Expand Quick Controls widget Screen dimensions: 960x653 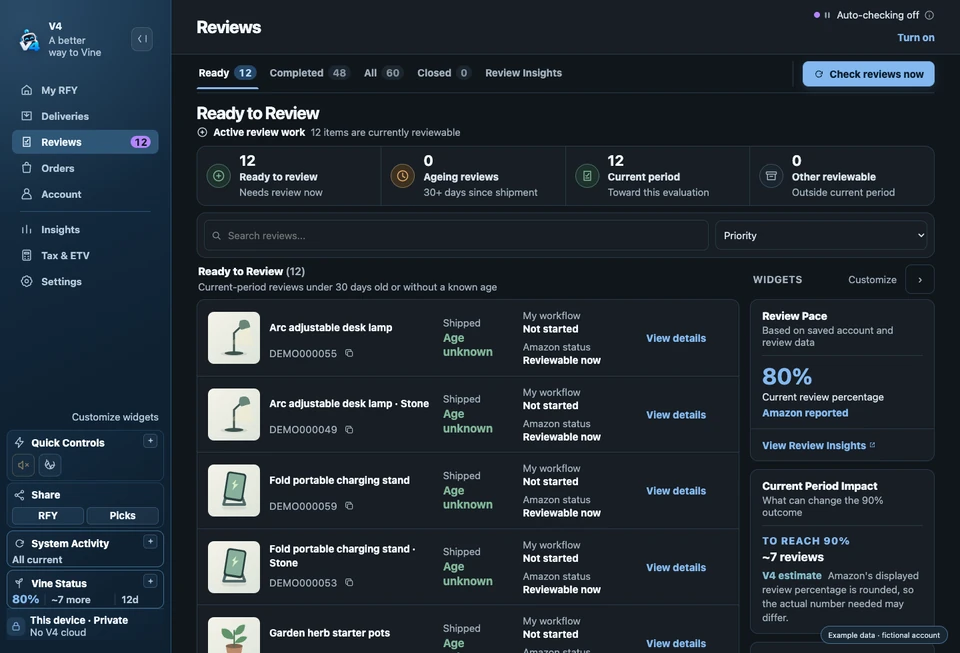tap(150, 441)
